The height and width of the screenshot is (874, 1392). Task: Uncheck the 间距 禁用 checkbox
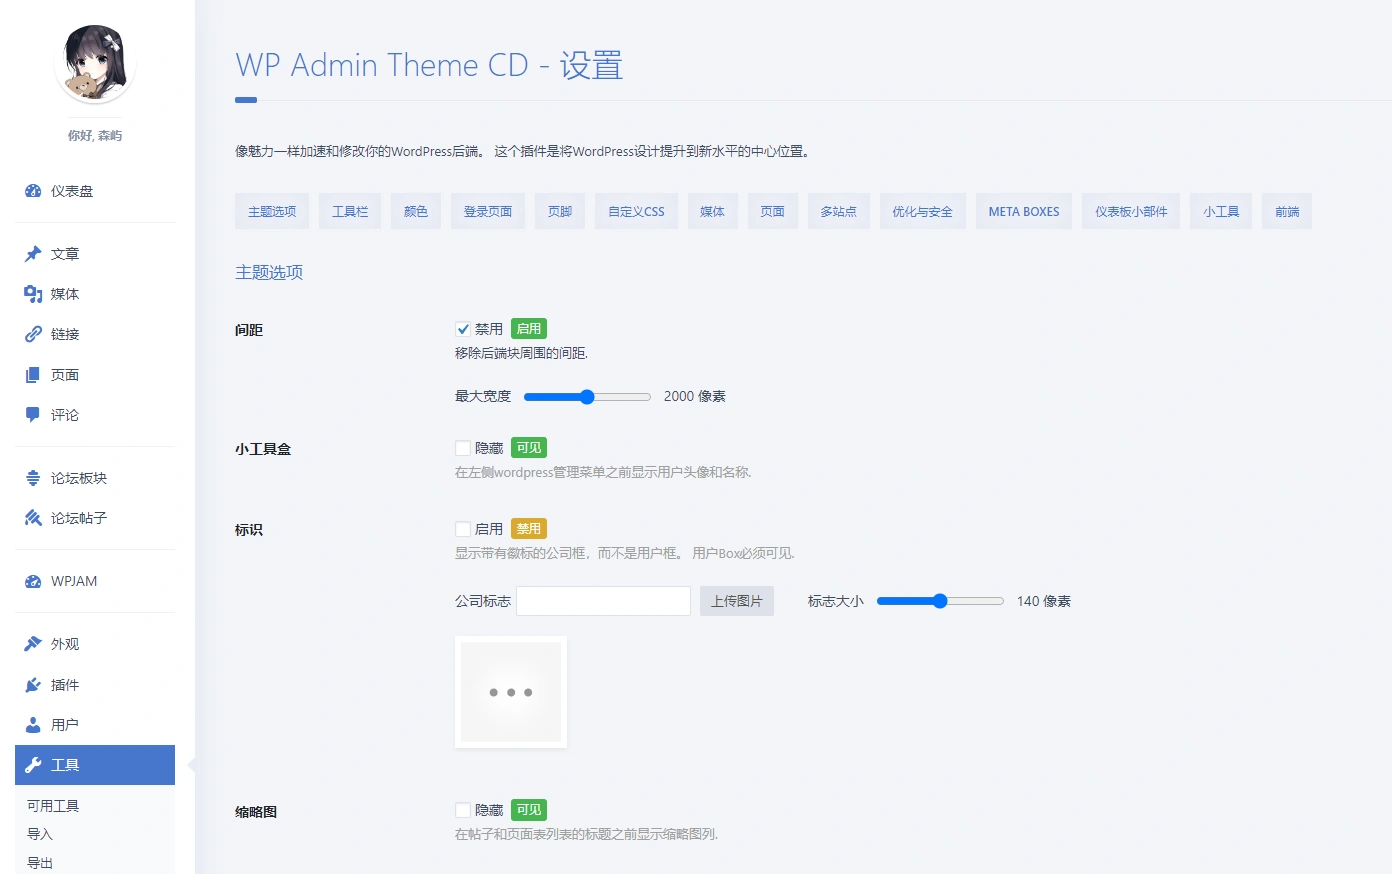463,329
